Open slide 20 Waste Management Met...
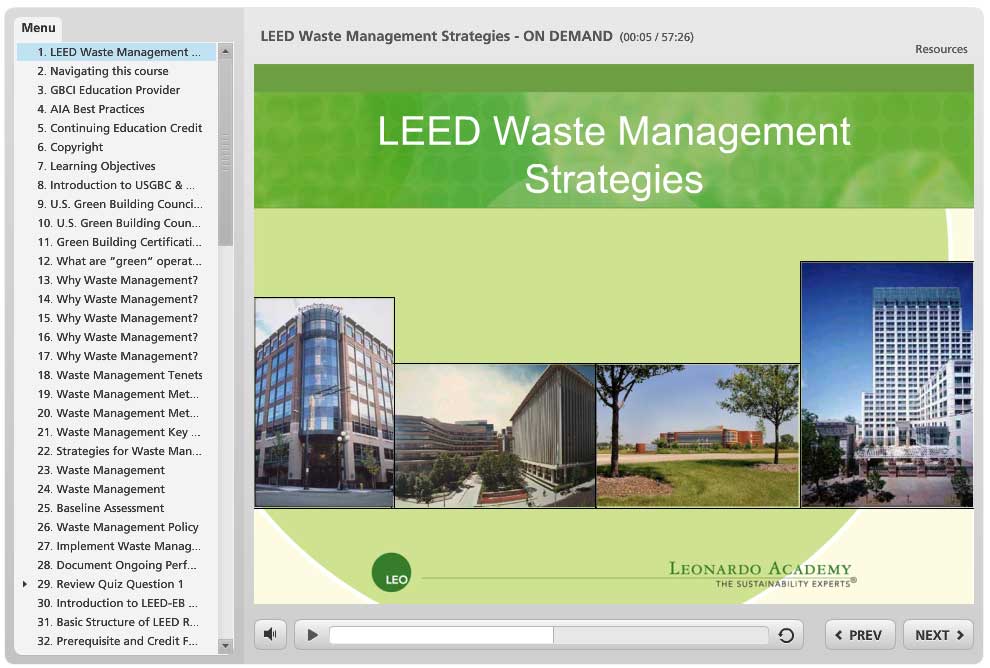This screenshot has height=668, width=990. [116, 413]
